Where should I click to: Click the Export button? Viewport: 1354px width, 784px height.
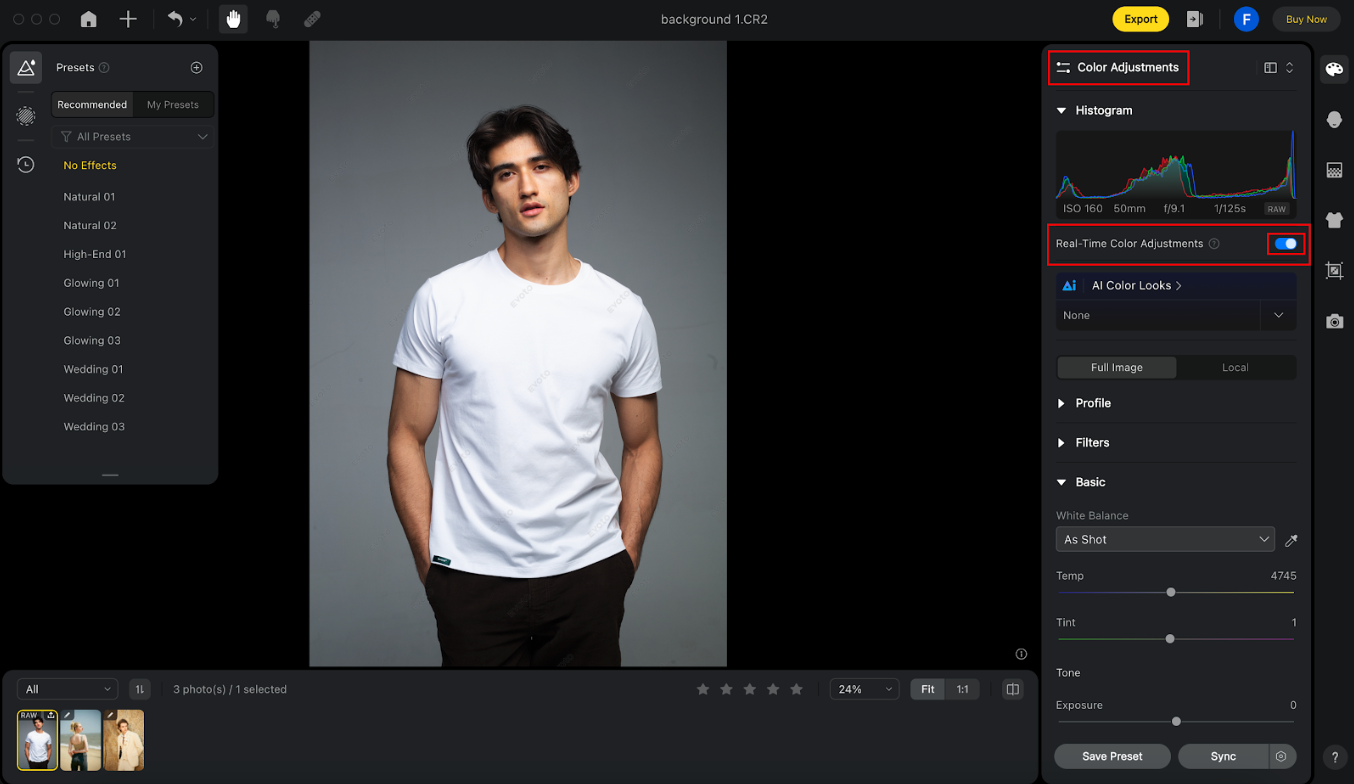tap(1140, 19)
